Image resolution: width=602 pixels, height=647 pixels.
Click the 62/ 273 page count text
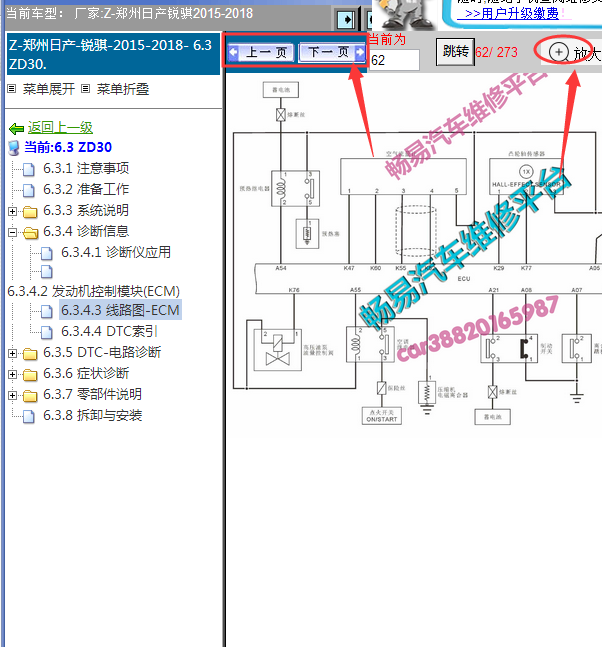[496, 52]
